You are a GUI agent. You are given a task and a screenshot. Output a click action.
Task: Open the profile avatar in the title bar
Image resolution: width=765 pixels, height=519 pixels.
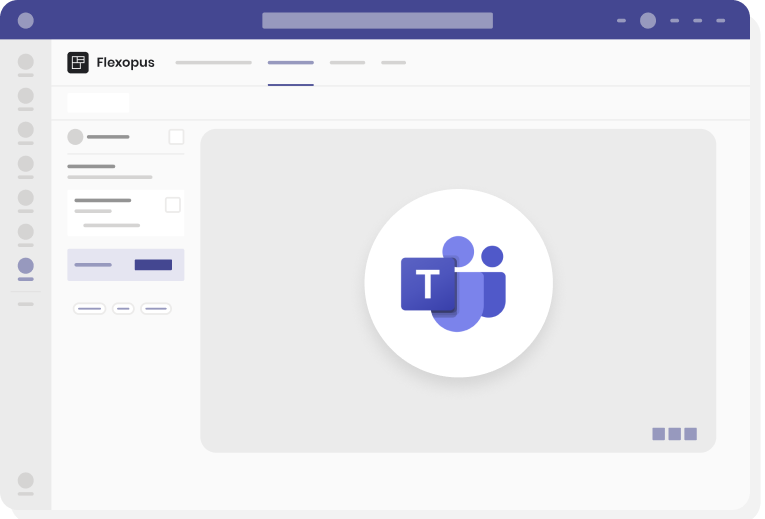click(648, 20)
